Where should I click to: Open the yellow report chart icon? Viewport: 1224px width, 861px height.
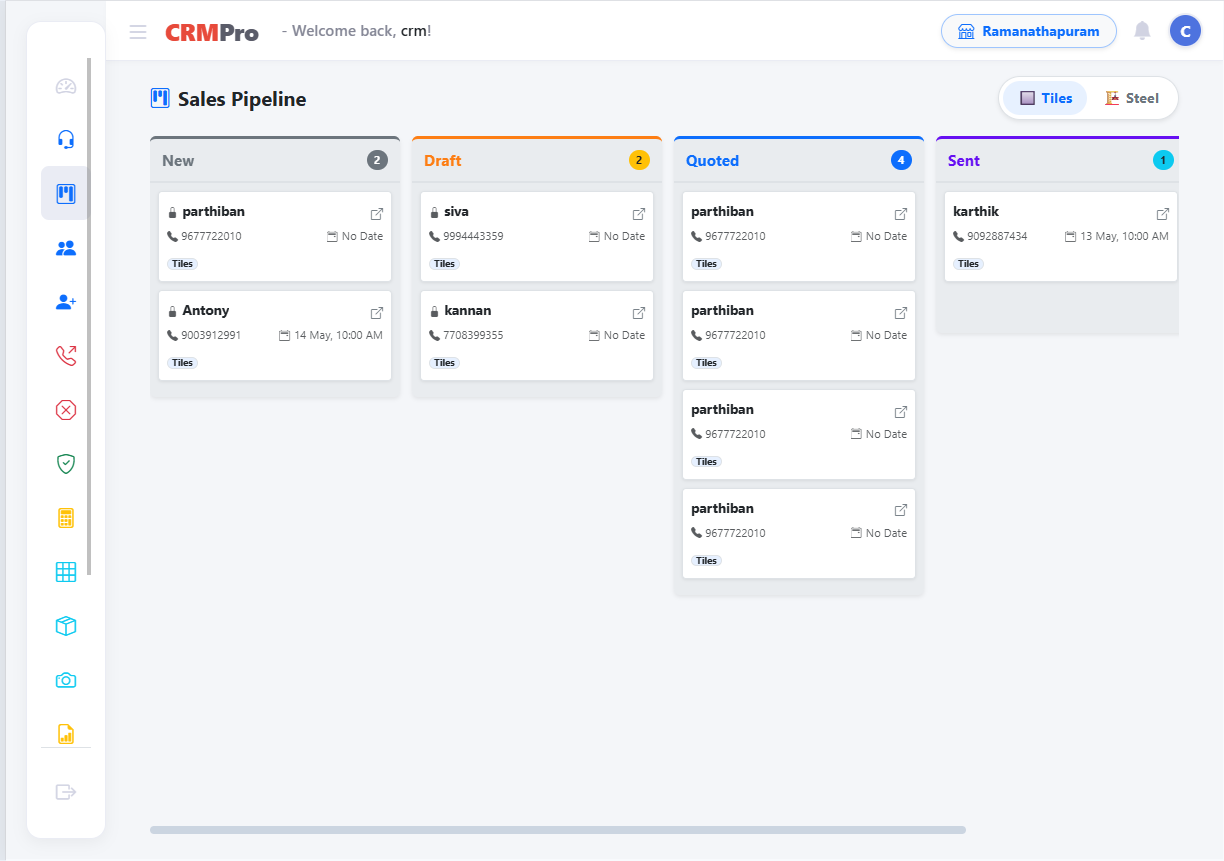(66, 733)
